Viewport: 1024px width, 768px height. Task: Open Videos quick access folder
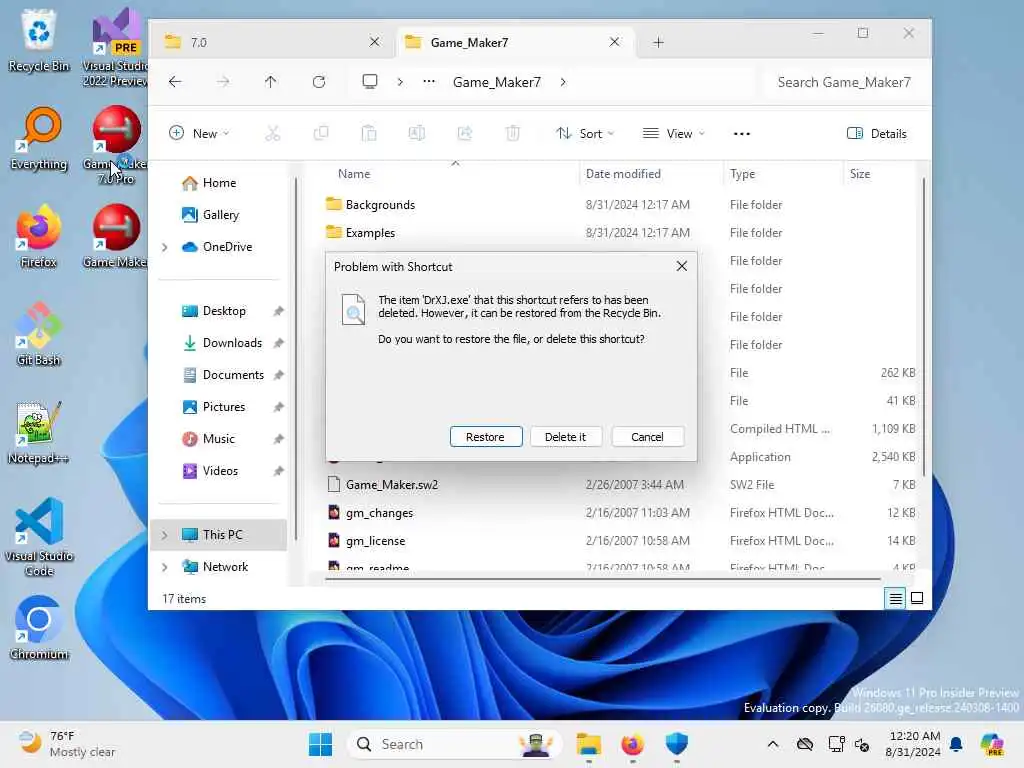(x=220, y=471)
